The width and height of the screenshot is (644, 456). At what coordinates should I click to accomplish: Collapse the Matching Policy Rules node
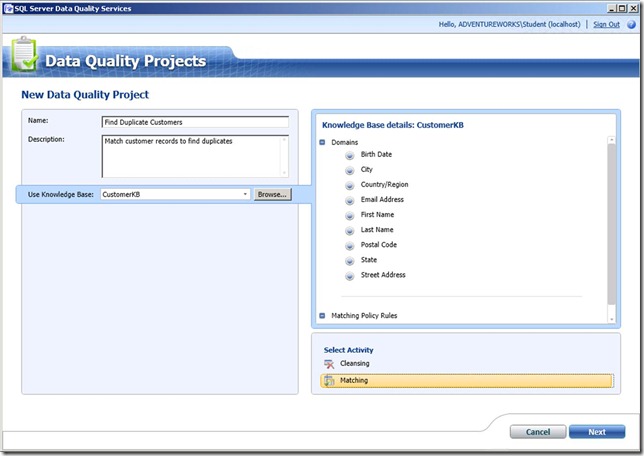coord(322,316)
